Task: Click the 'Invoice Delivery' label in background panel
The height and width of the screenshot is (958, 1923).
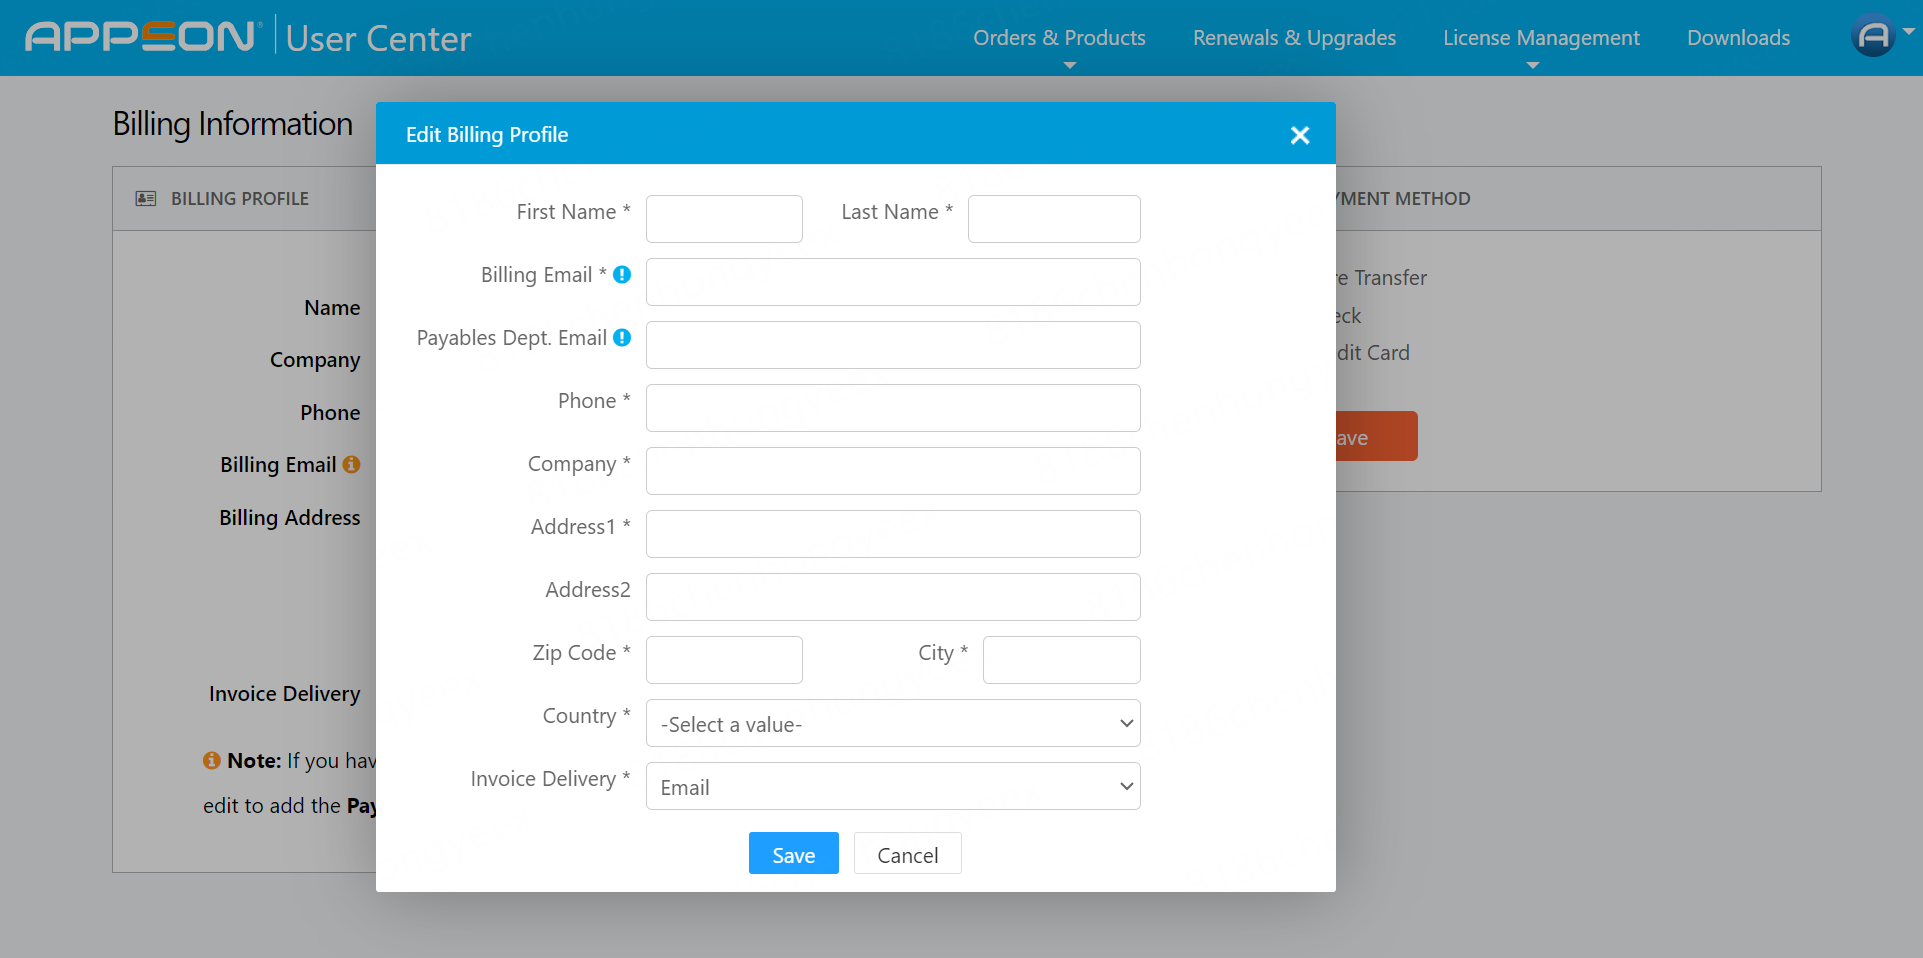Action: pyautogui.click(x=285, y=694)
